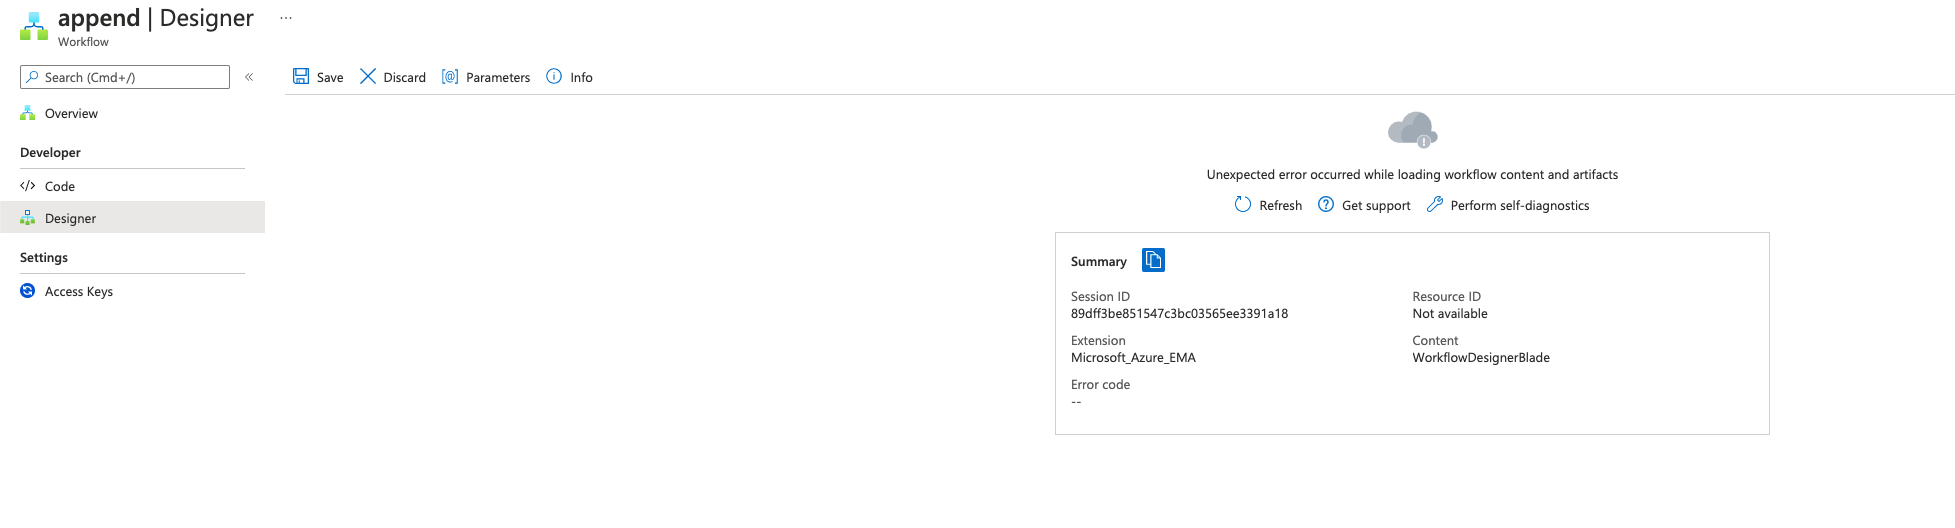The width and height of the screenshot is (1955, 528).
Task: Click the self-diagnostics wrench icon
Action: pos(1435,204)
